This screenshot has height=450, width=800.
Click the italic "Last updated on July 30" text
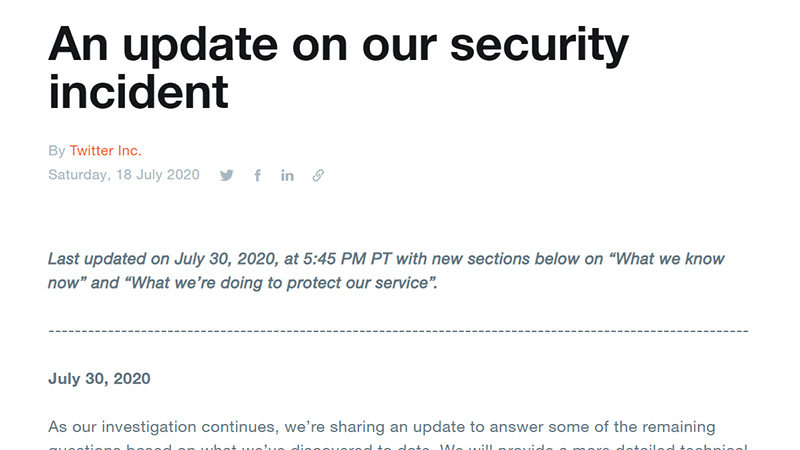click(139, 259)
